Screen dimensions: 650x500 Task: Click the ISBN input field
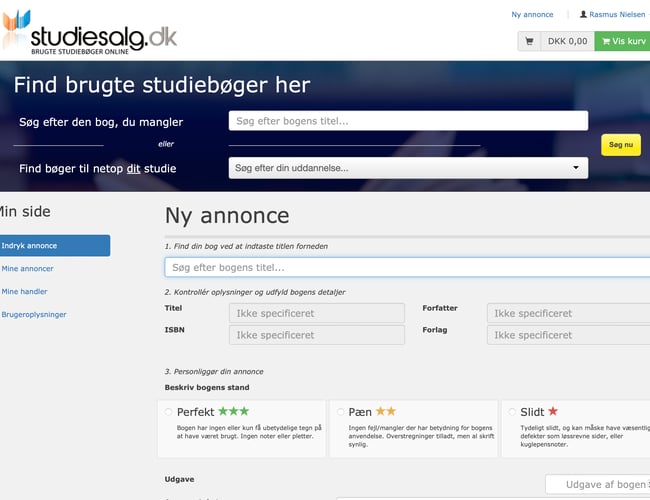317,335
